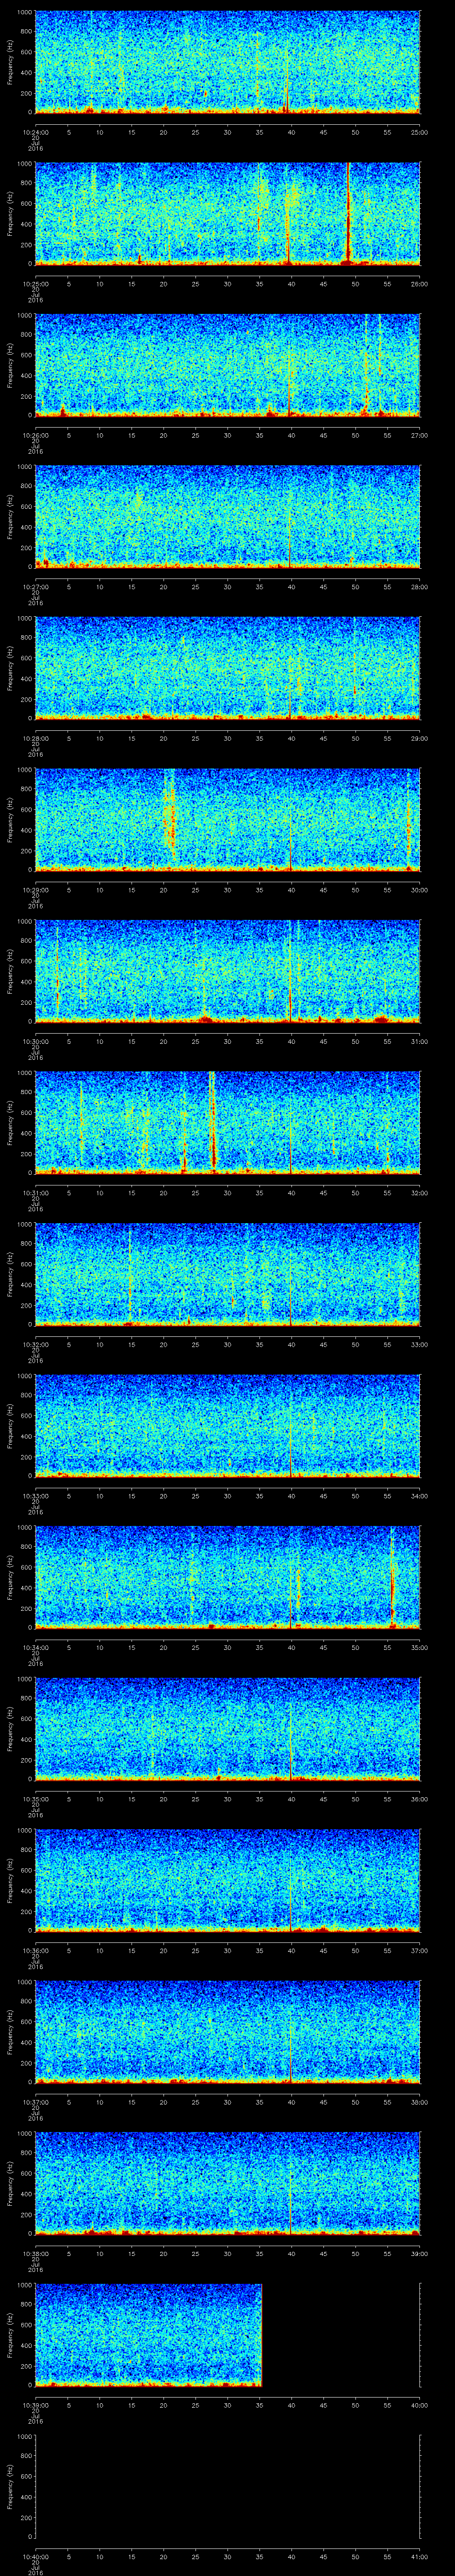Open the spectrogram panel starting at 10:33:00
This screenshot has height=2576, width=455.
(227, 1425)
